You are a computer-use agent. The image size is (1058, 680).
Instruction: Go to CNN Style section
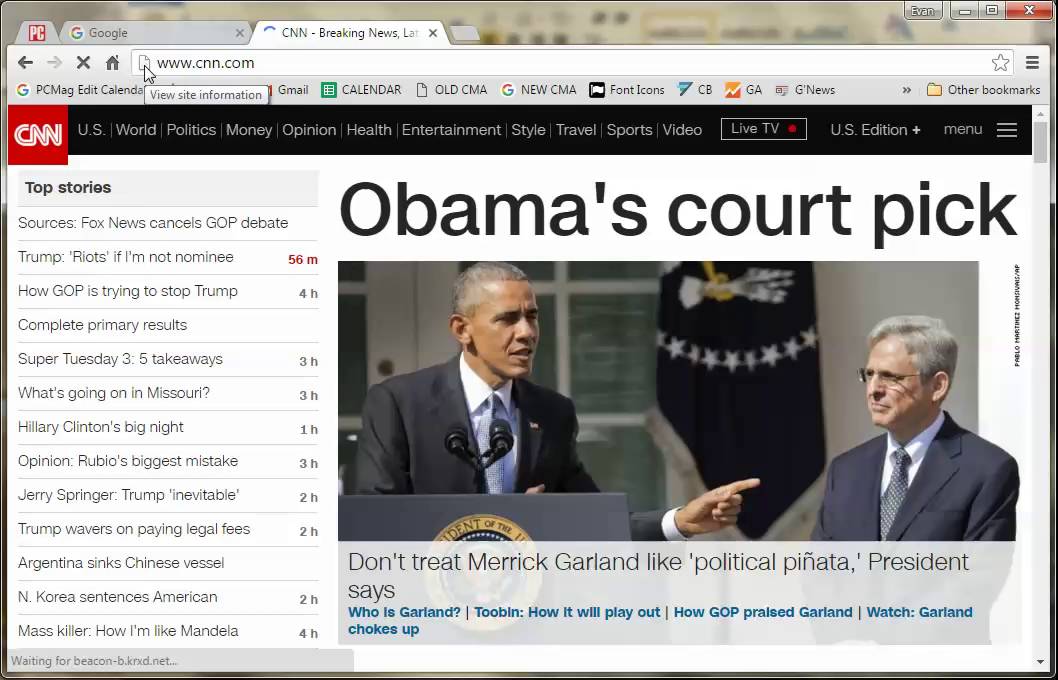tap(528, 130)
